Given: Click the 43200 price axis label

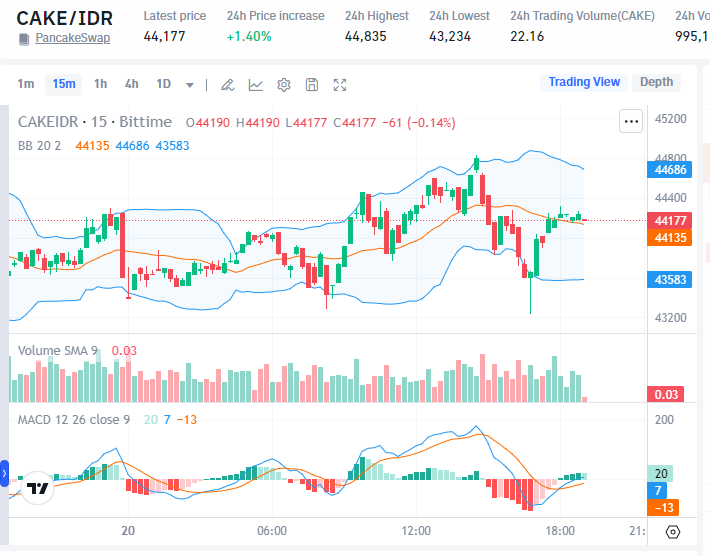Looking at the screenshot, I should [x=671, y=318].
